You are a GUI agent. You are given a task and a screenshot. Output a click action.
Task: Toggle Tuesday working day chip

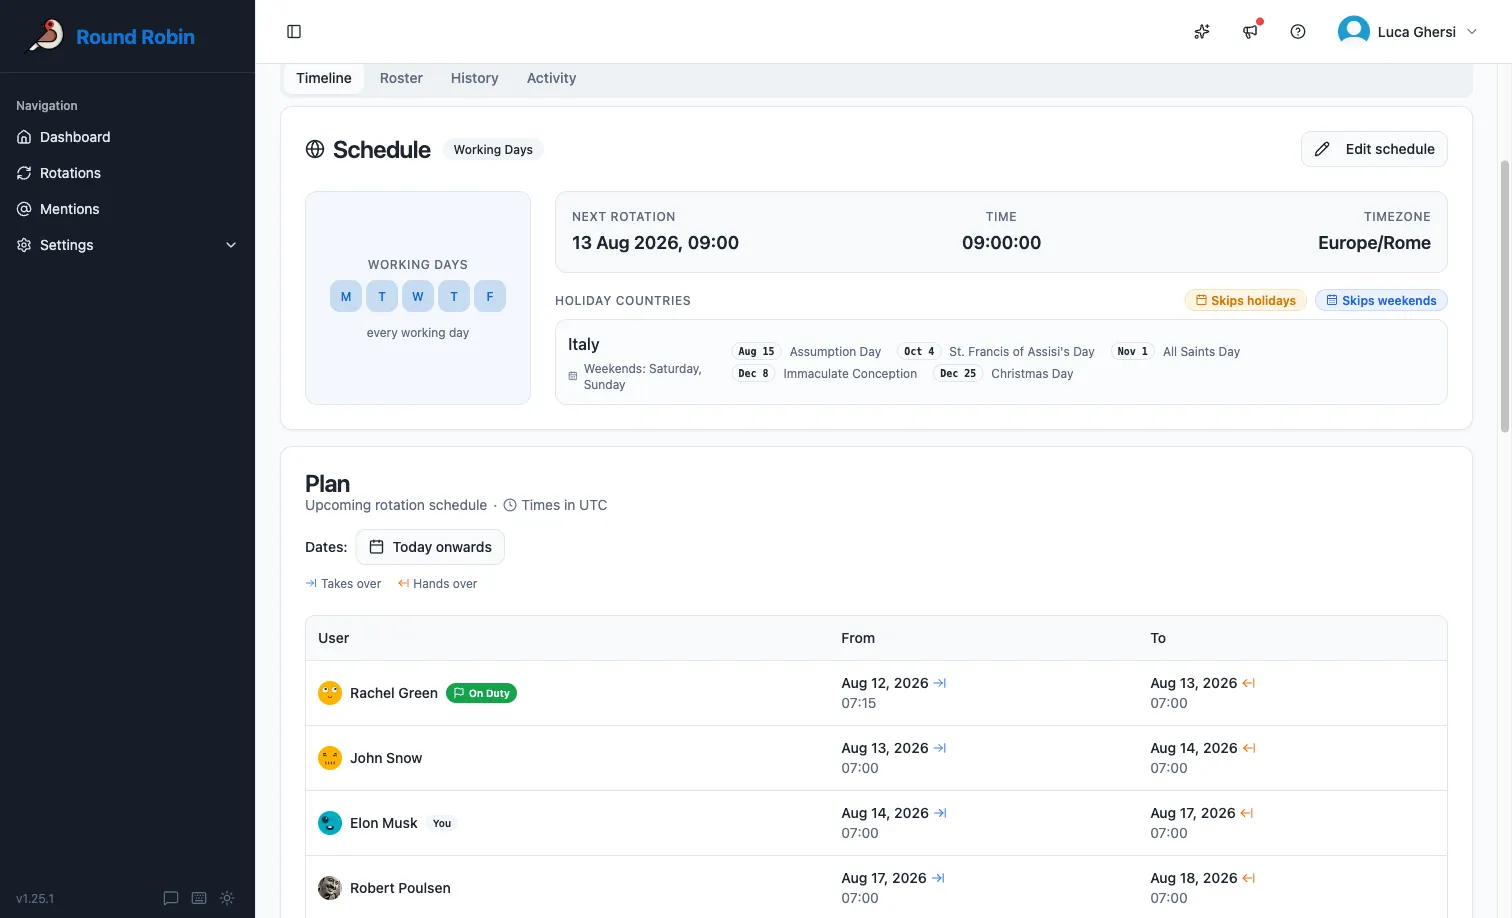[x=382, y=296]
